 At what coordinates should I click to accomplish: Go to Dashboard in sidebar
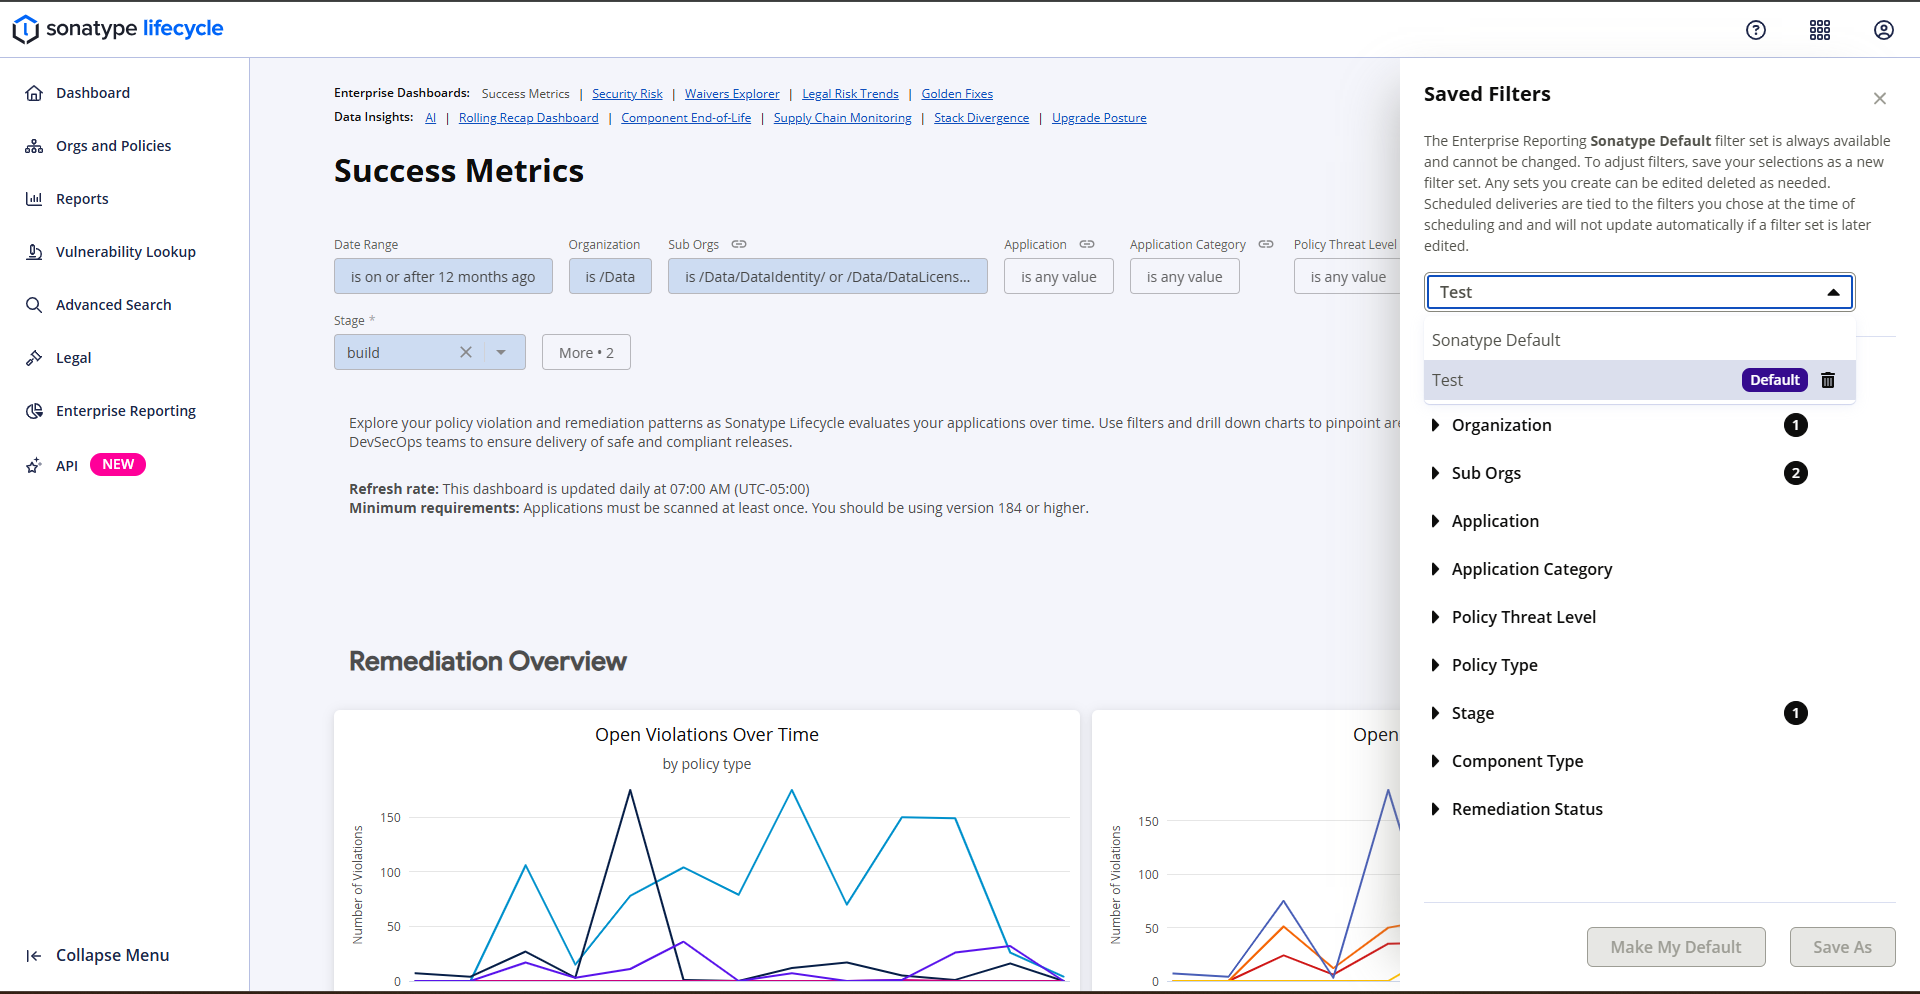pos(93,93)
